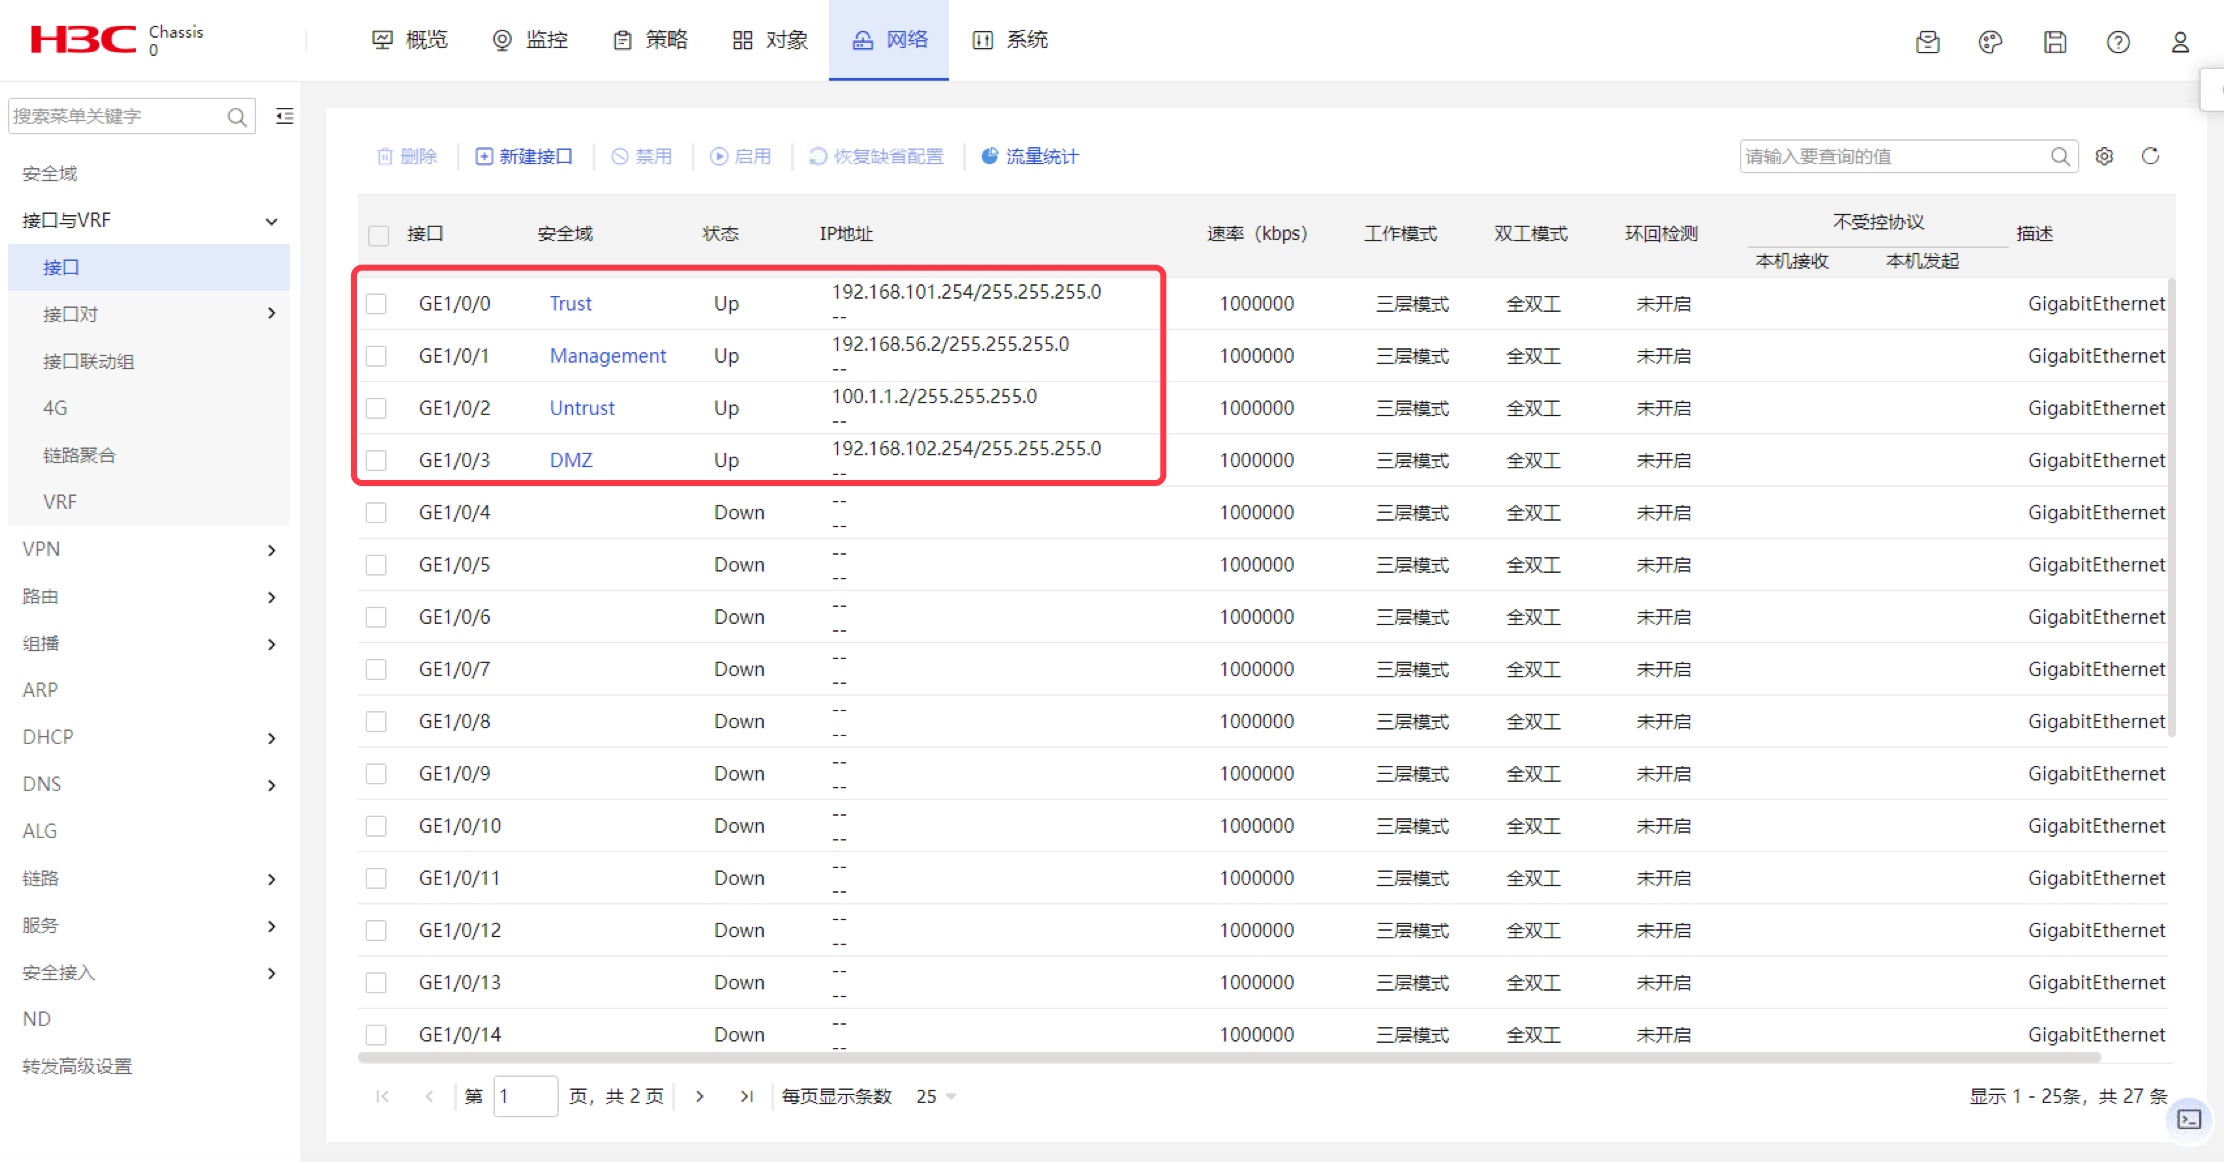The height and width of the screenshot is (1162, 2224).
Task: Open the 每页显示条数 25 dropdown
Action: click(936, 1096)
